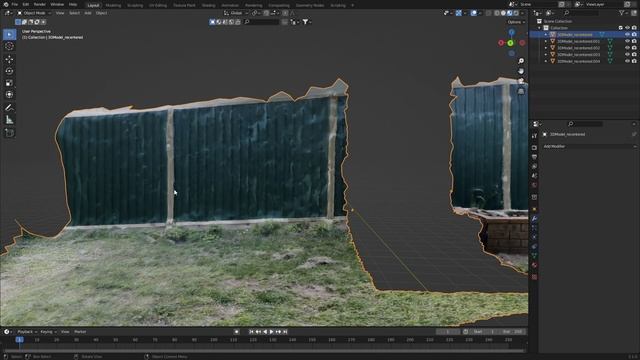Select rendered viewport shading mode
The height and width of the screenshot is (360, 640).
tap(516, 13)
